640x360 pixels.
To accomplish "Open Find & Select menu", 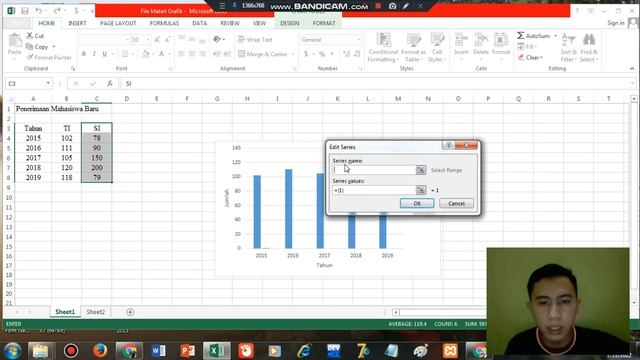I will (x=589, y=48).
